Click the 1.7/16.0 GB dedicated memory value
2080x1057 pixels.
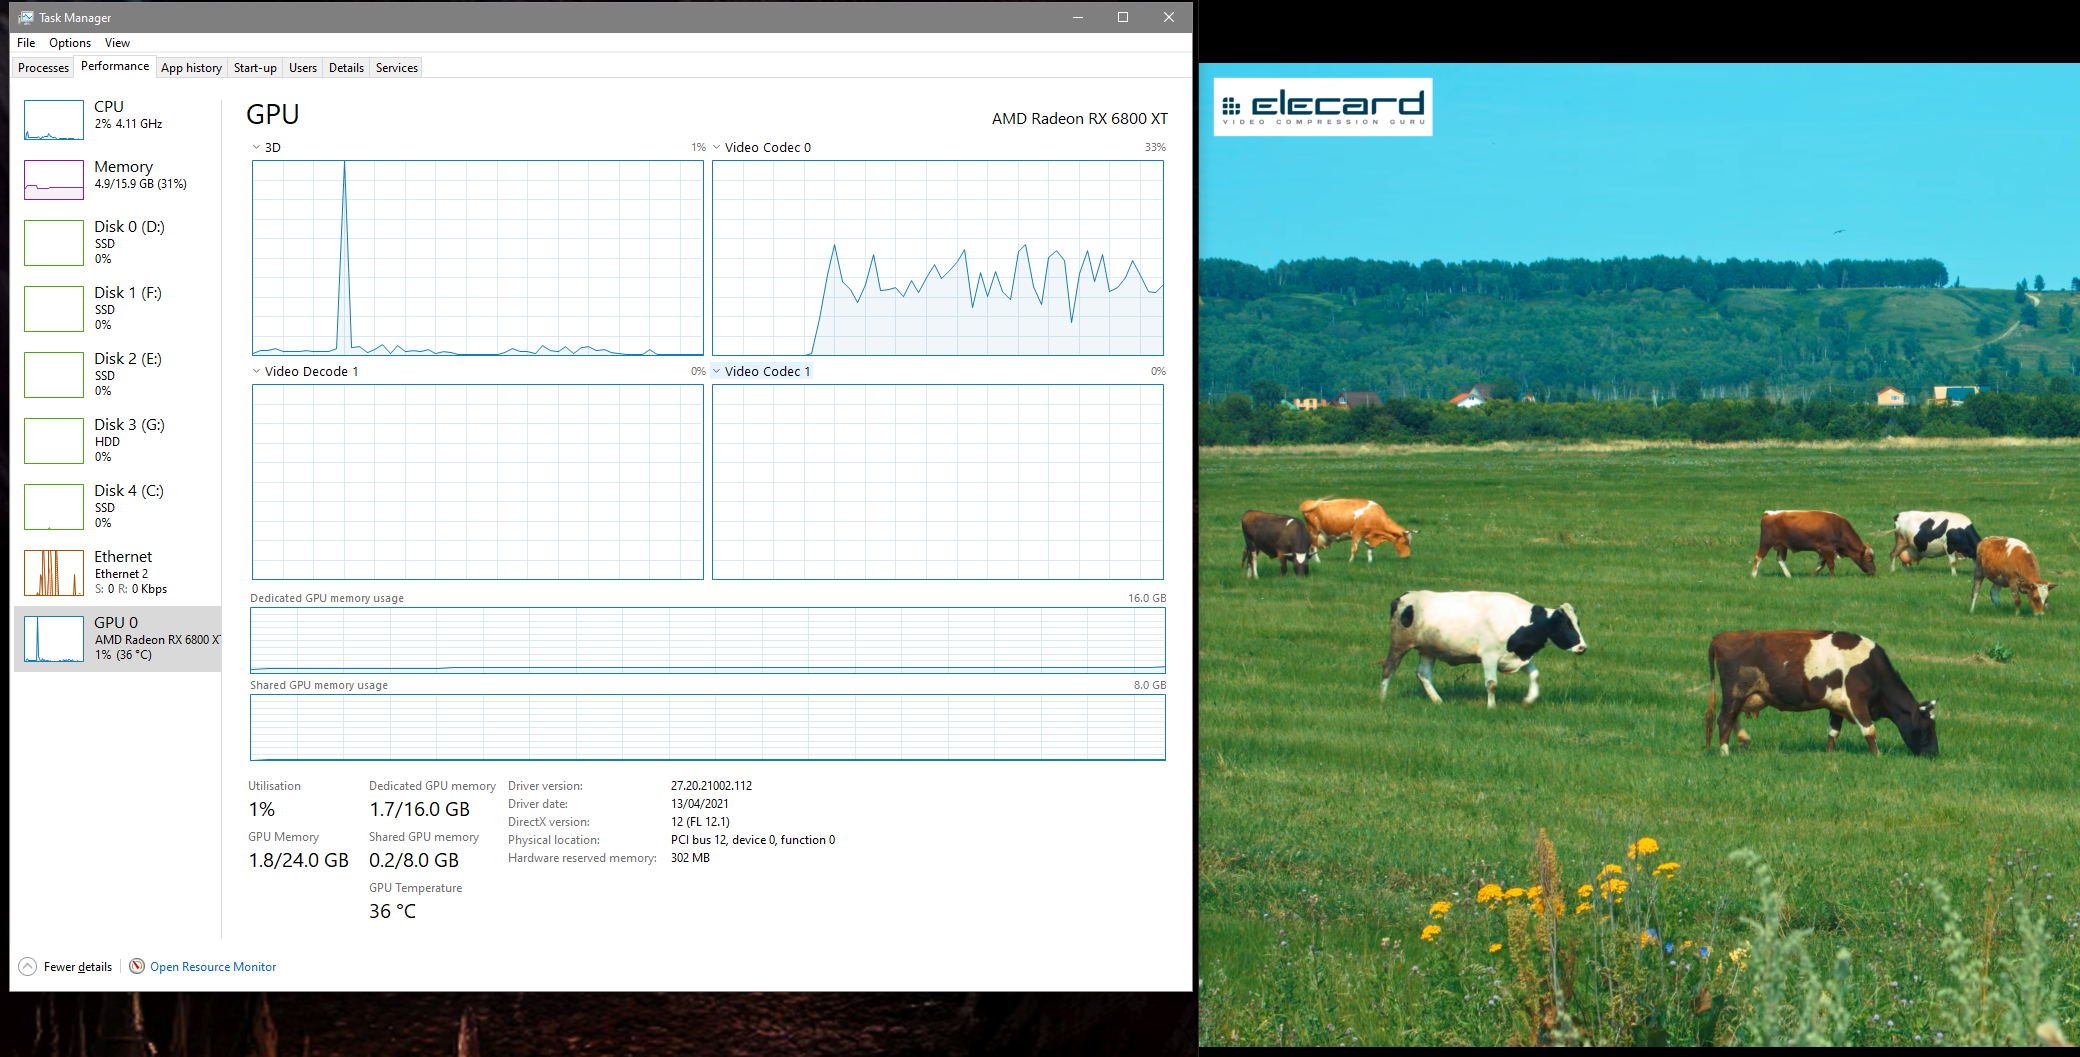(x=419, y=809)
